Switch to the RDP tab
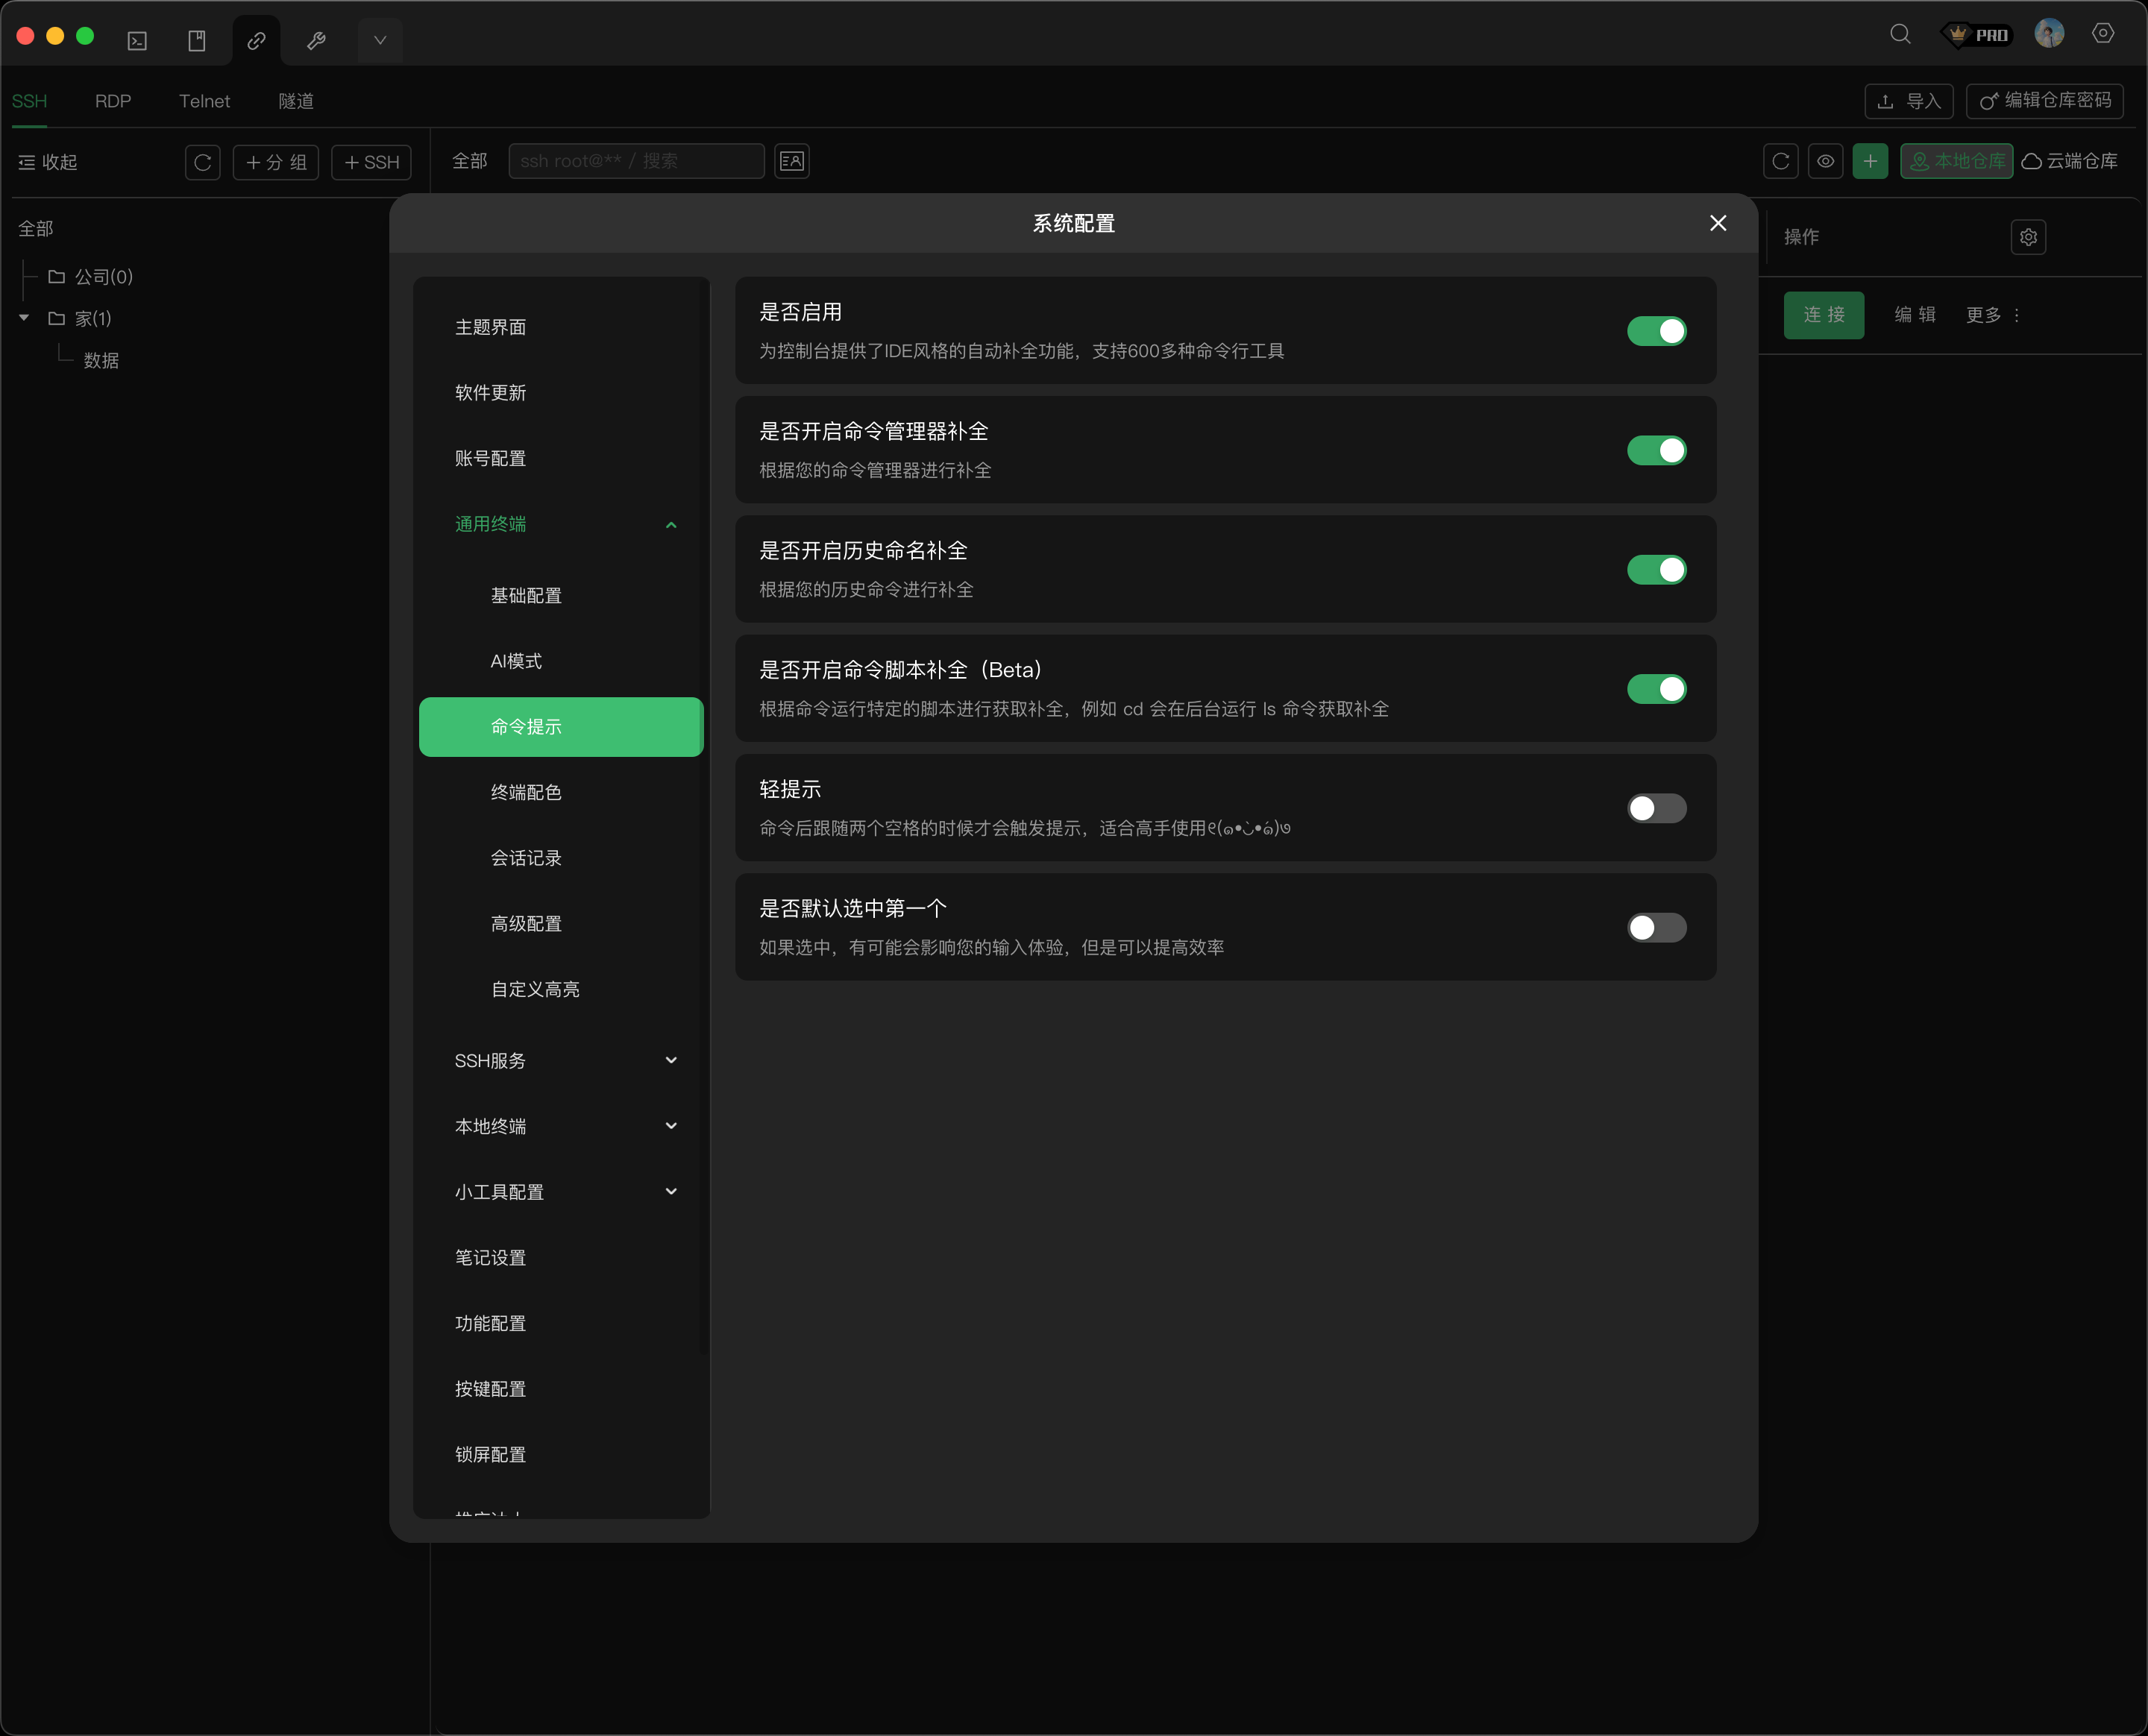This screenshot has height=1736, width=2148. [x=113, y=101]
